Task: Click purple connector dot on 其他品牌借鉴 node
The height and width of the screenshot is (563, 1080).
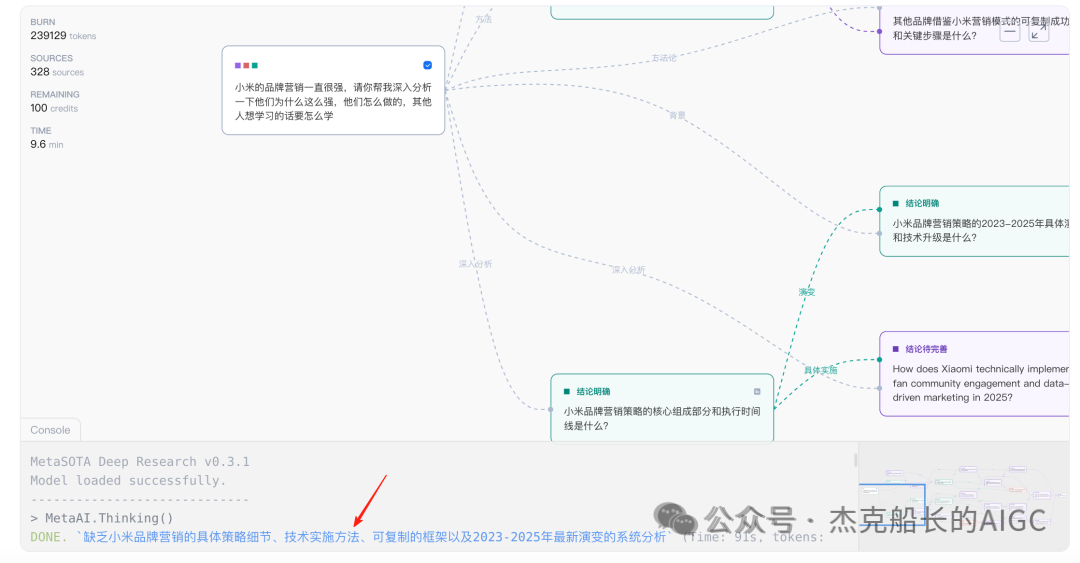Action: point(880,31)
